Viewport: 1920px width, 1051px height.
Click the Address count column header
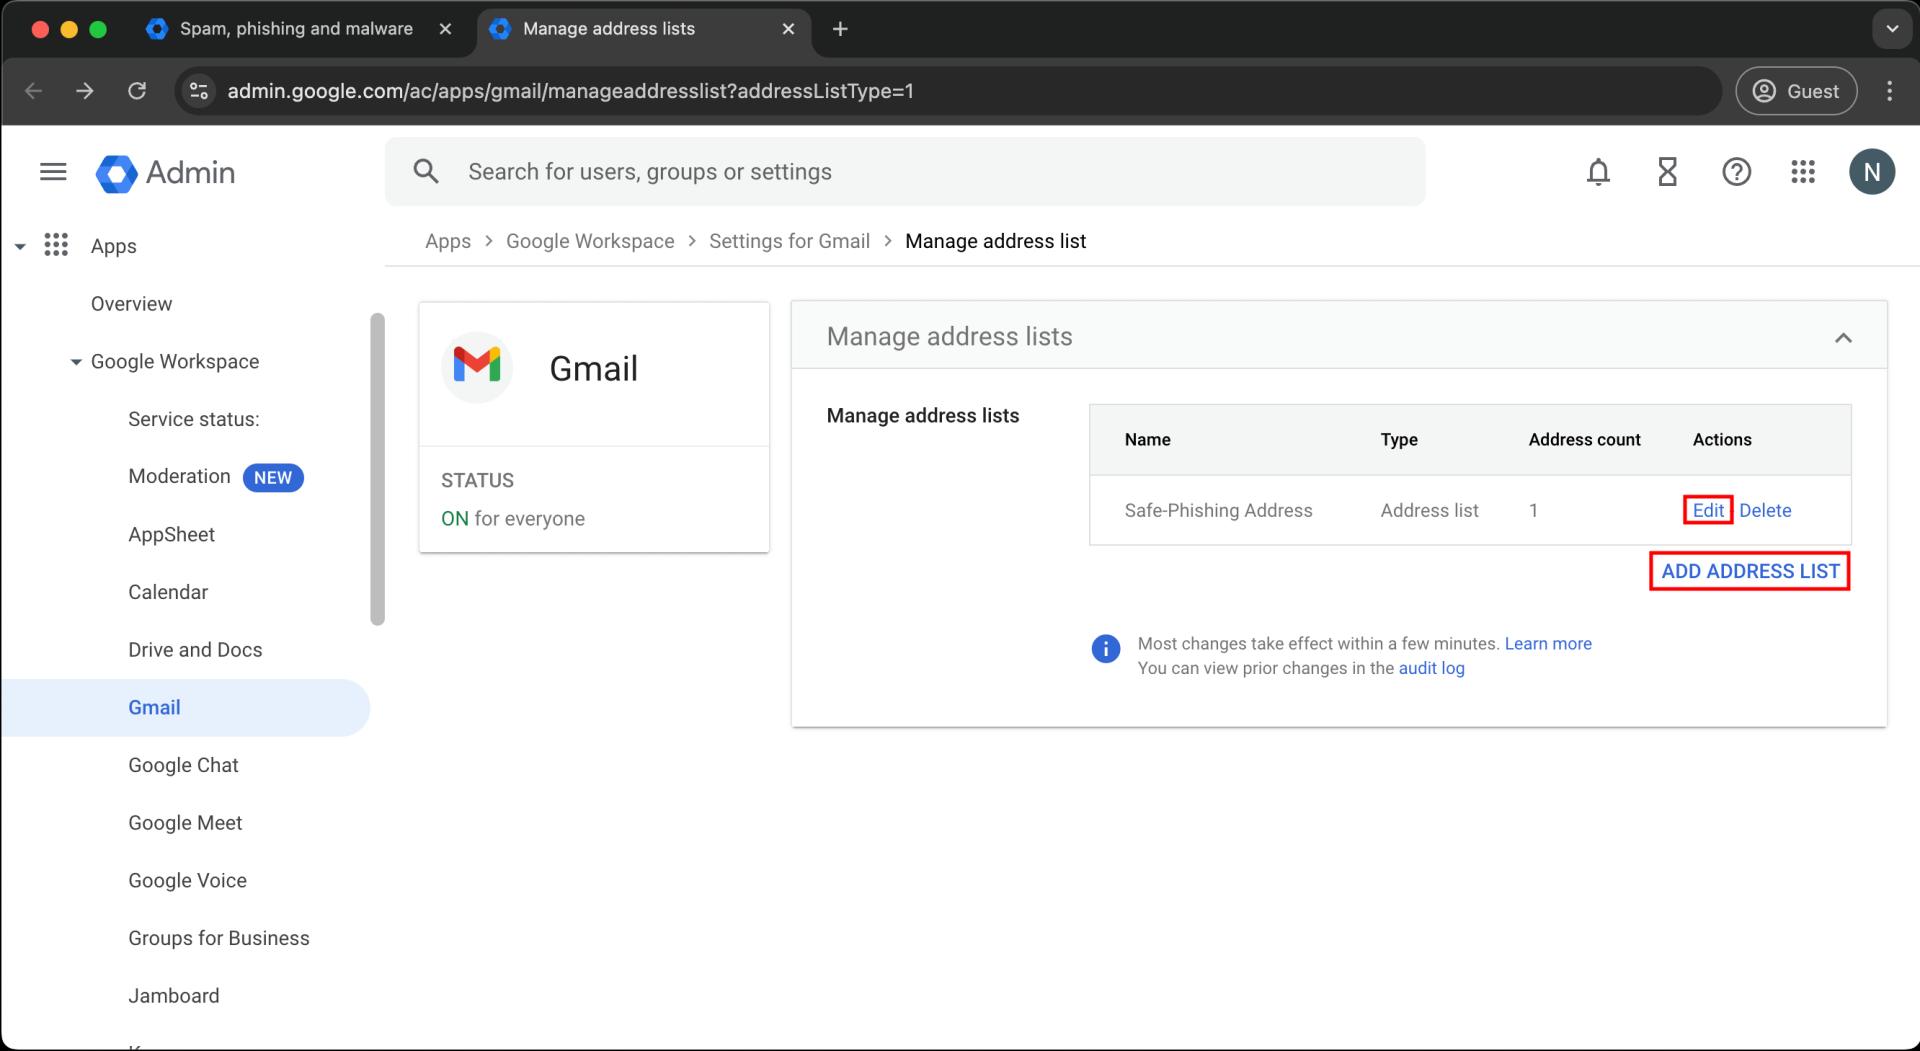point(1584,440)
